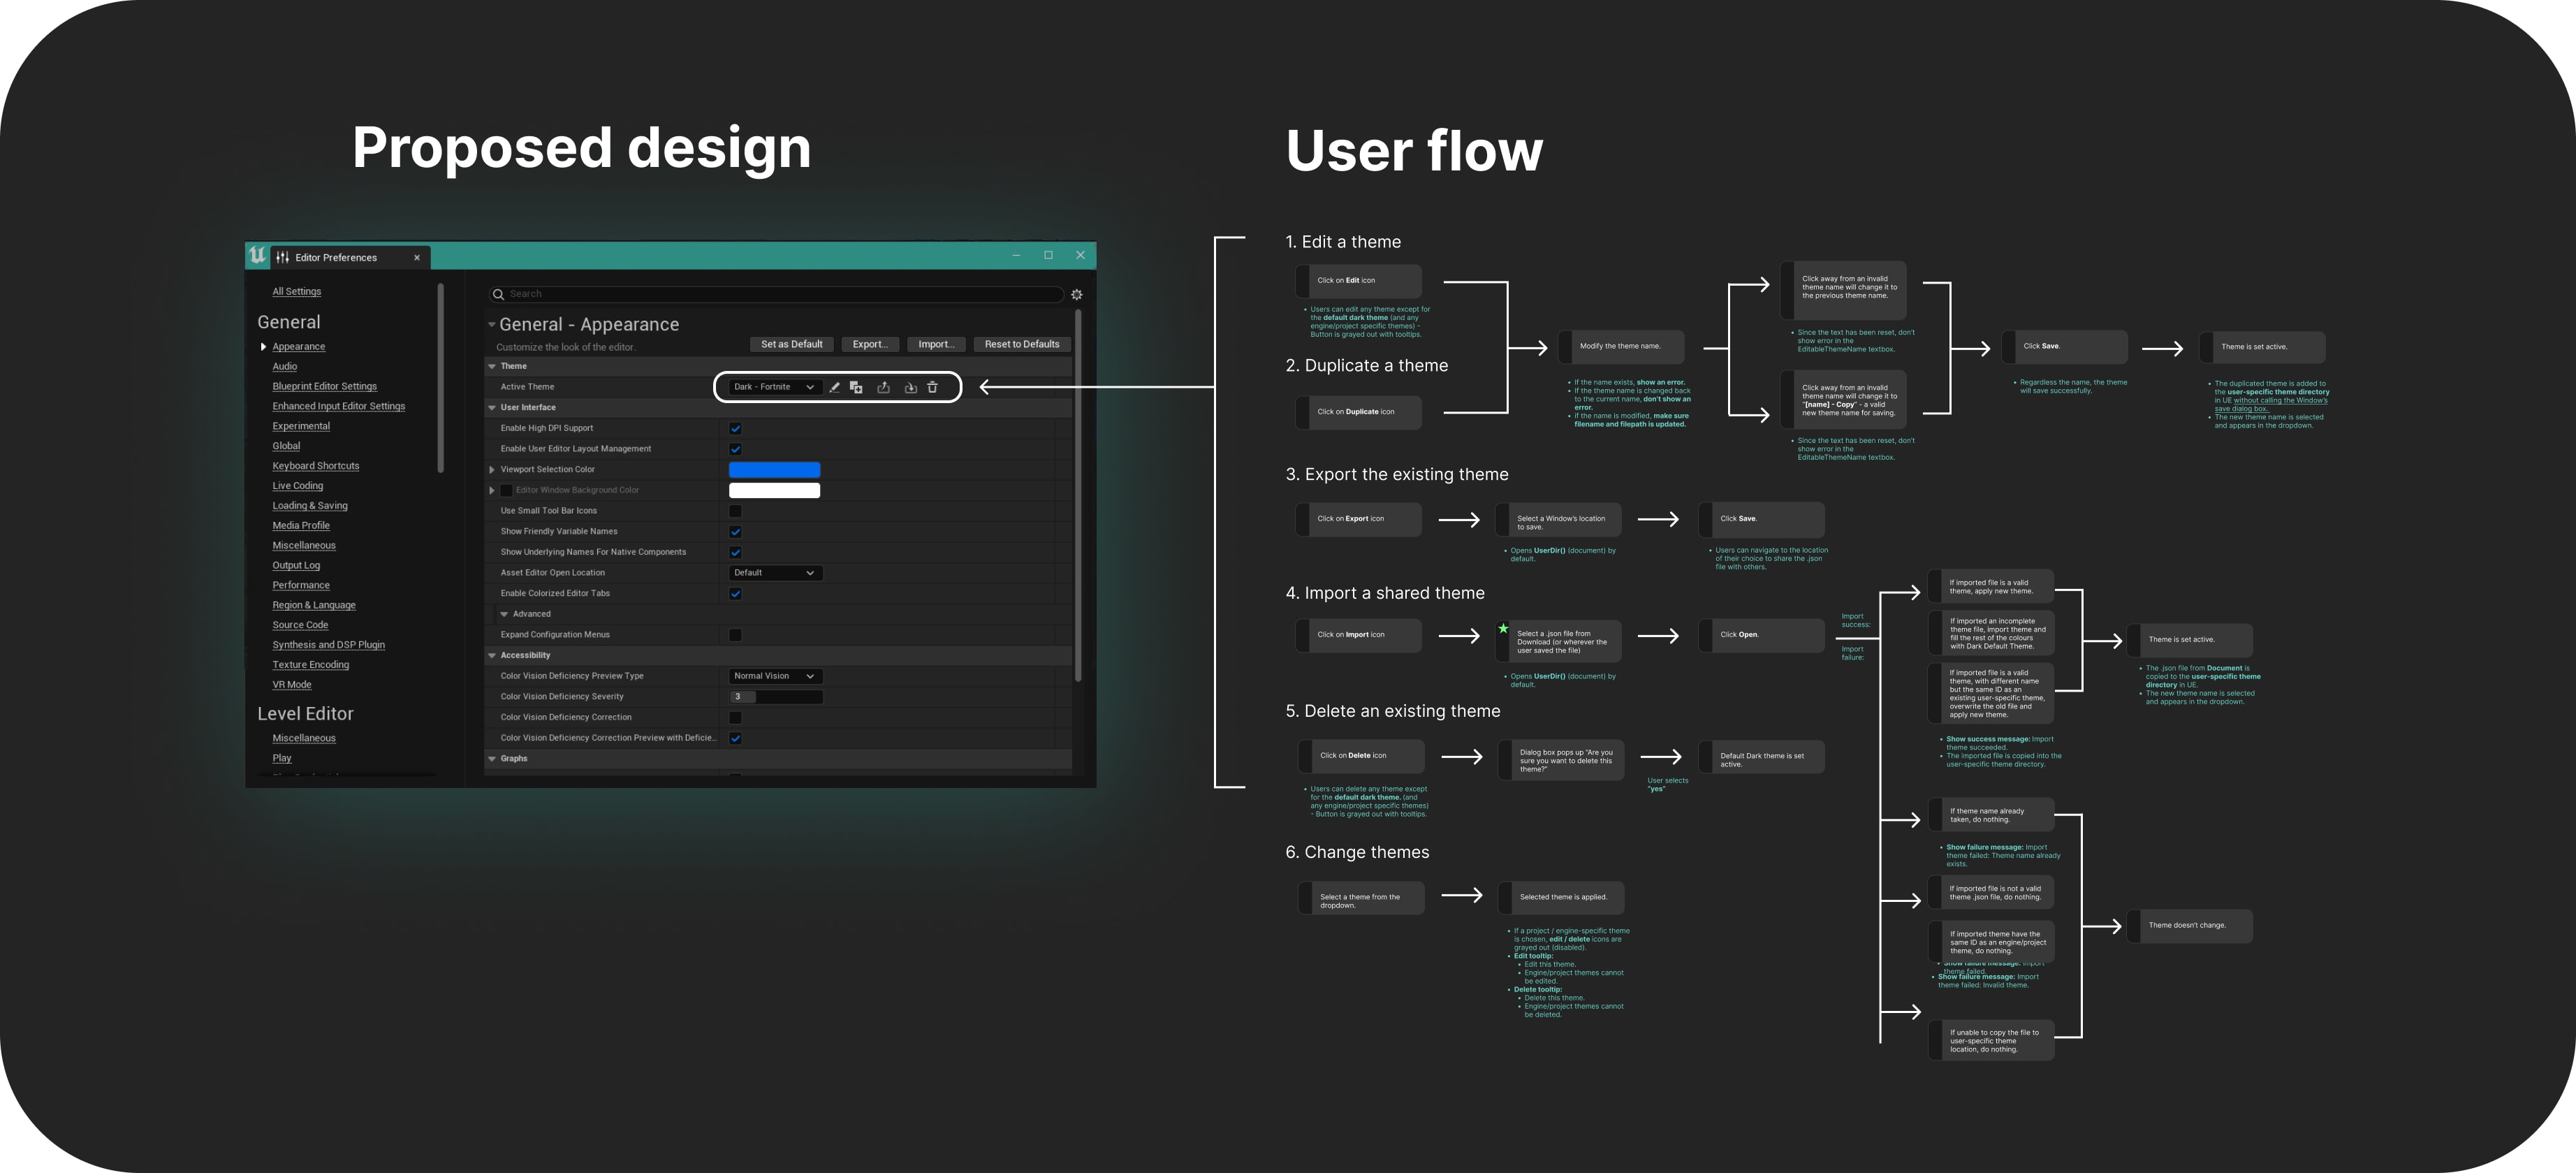Screen dimensions: 2576x1173
Task: Collapse the Graphs section
Action: (492, 759)
